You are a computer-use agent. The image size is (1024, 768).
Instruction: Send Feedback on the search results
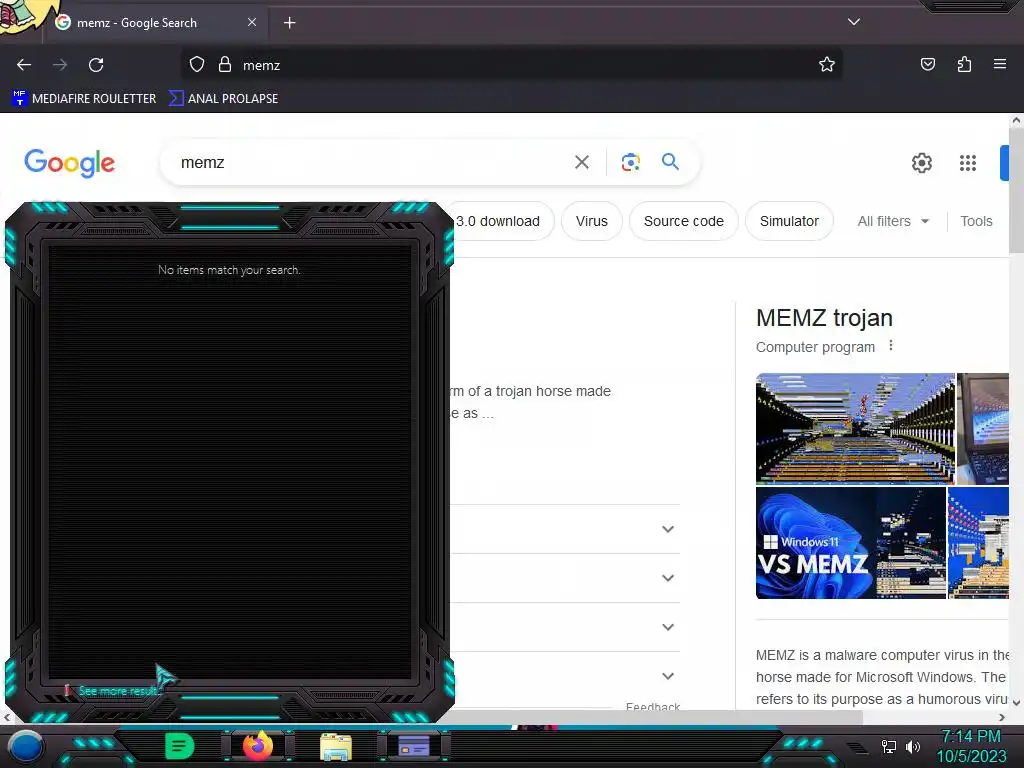(652, 706)
